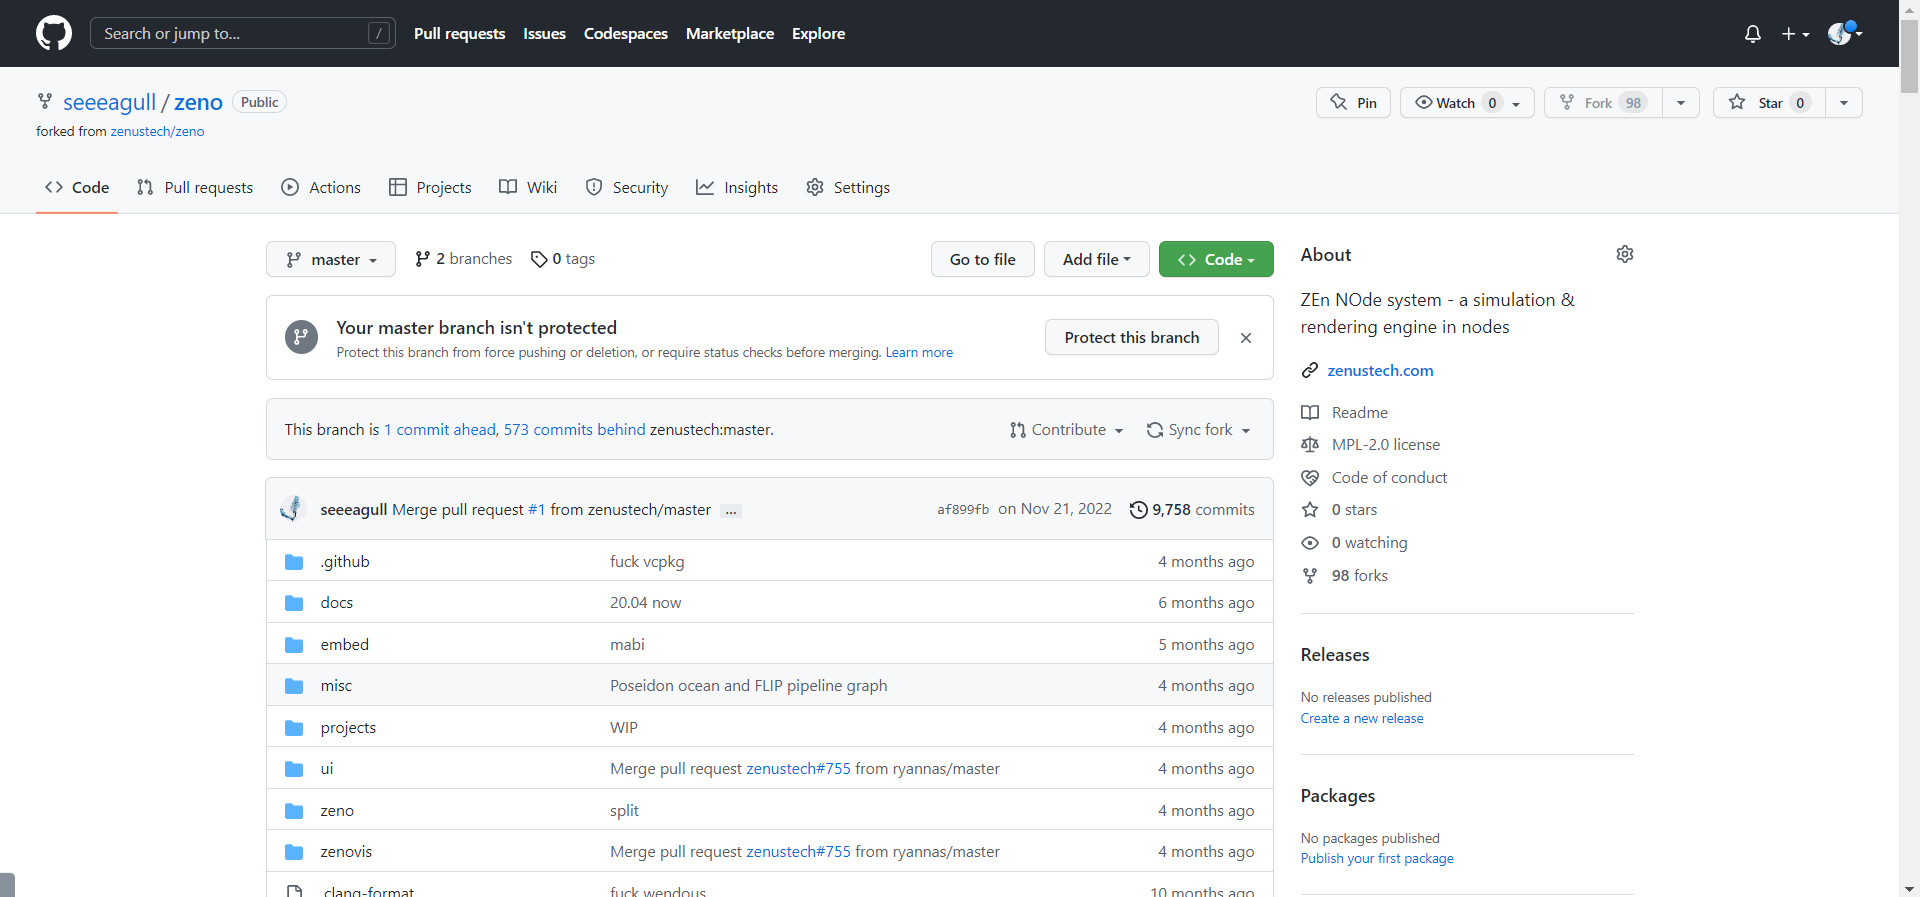Open Watch notifications dropdown

(x=1467, y=102)
